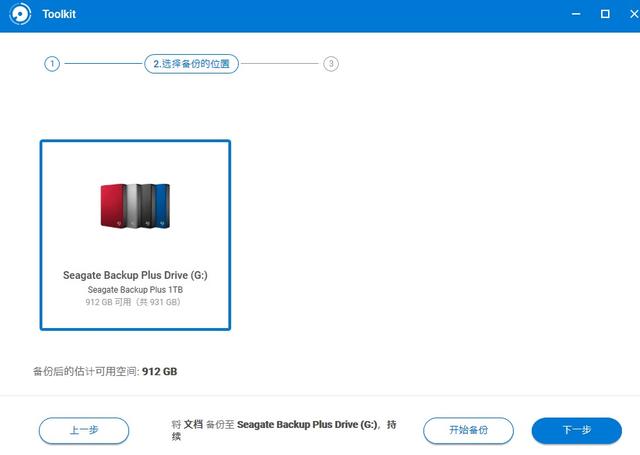The height and width of the screenshot is (455, 640).
Task: Click the blue drive in the picture
Action: [163, 206]
